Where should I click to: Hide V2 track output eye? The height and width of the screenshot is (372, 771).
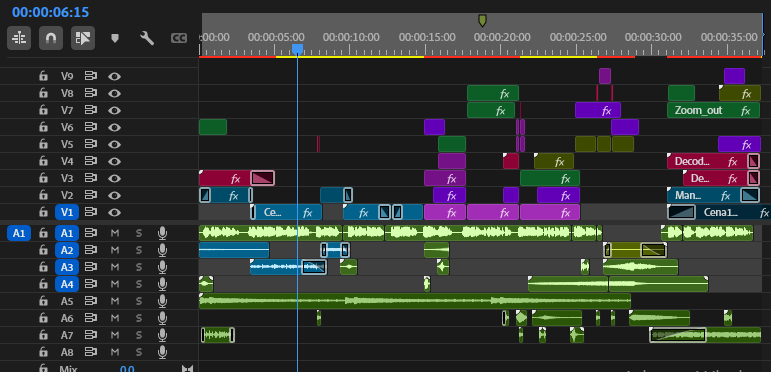click(115, 196)
